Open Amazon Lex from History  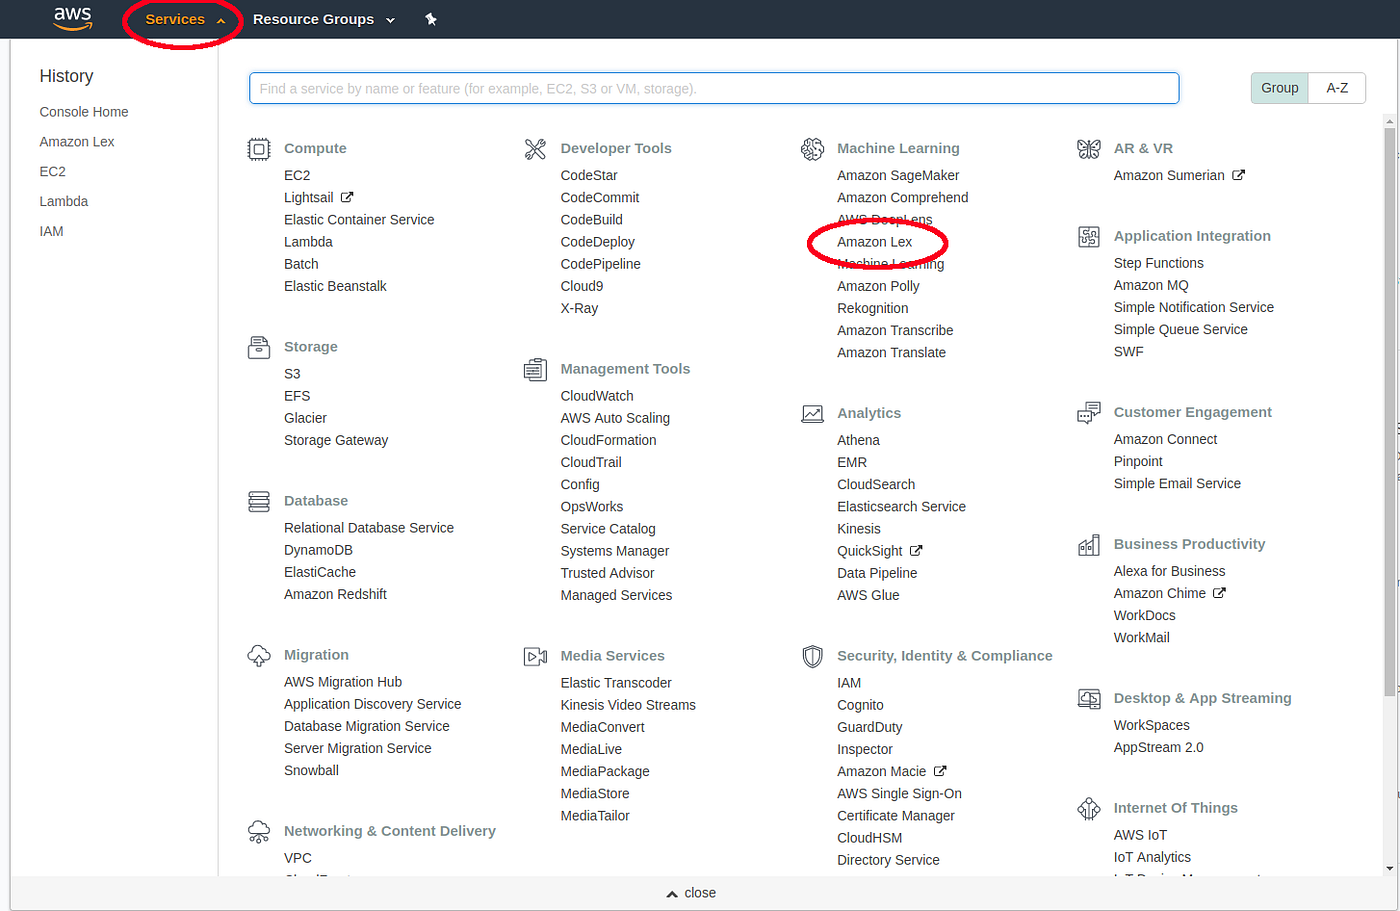click(77, 142)
